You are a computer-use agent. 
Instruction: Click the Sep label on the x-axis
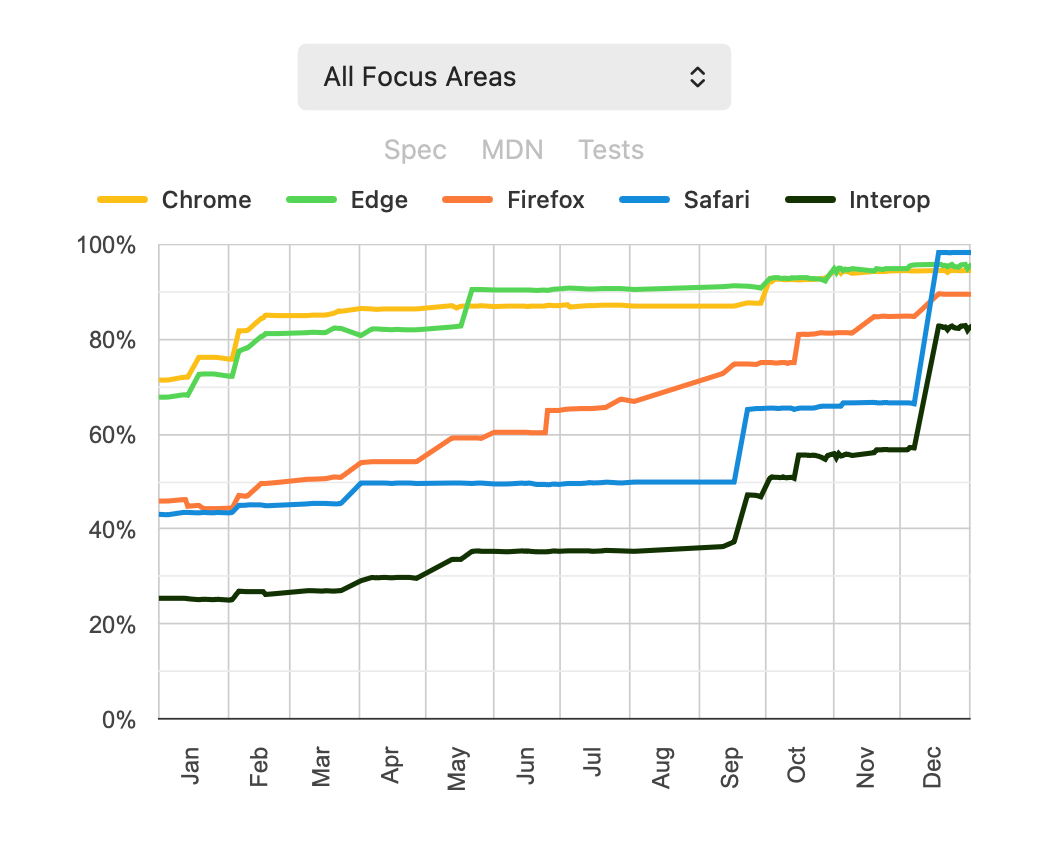(731, 767)
